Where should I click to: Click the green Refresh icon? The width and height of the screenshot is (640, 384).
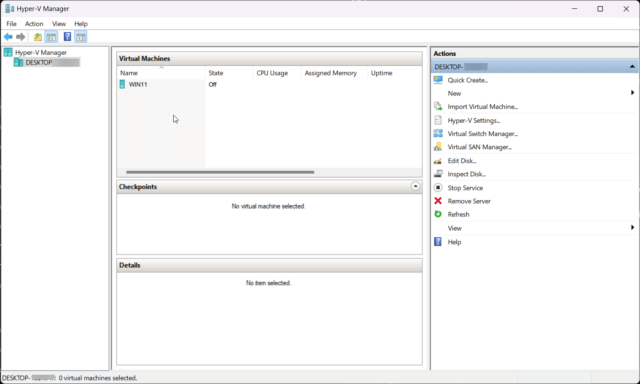point(438,214)
